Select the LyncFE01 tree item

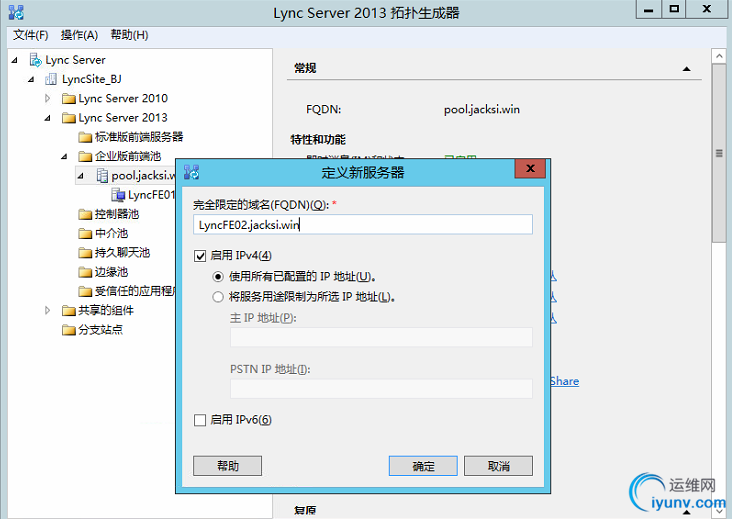[x=151, y=195]
